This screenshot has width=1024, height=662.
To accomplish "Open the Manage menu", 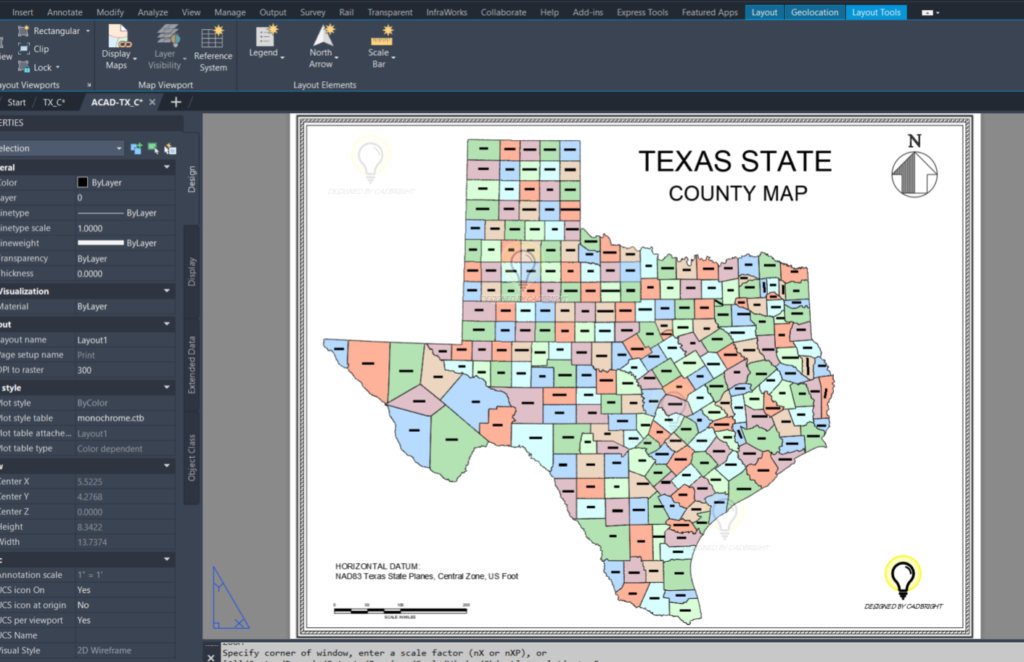I will (229, 12).
